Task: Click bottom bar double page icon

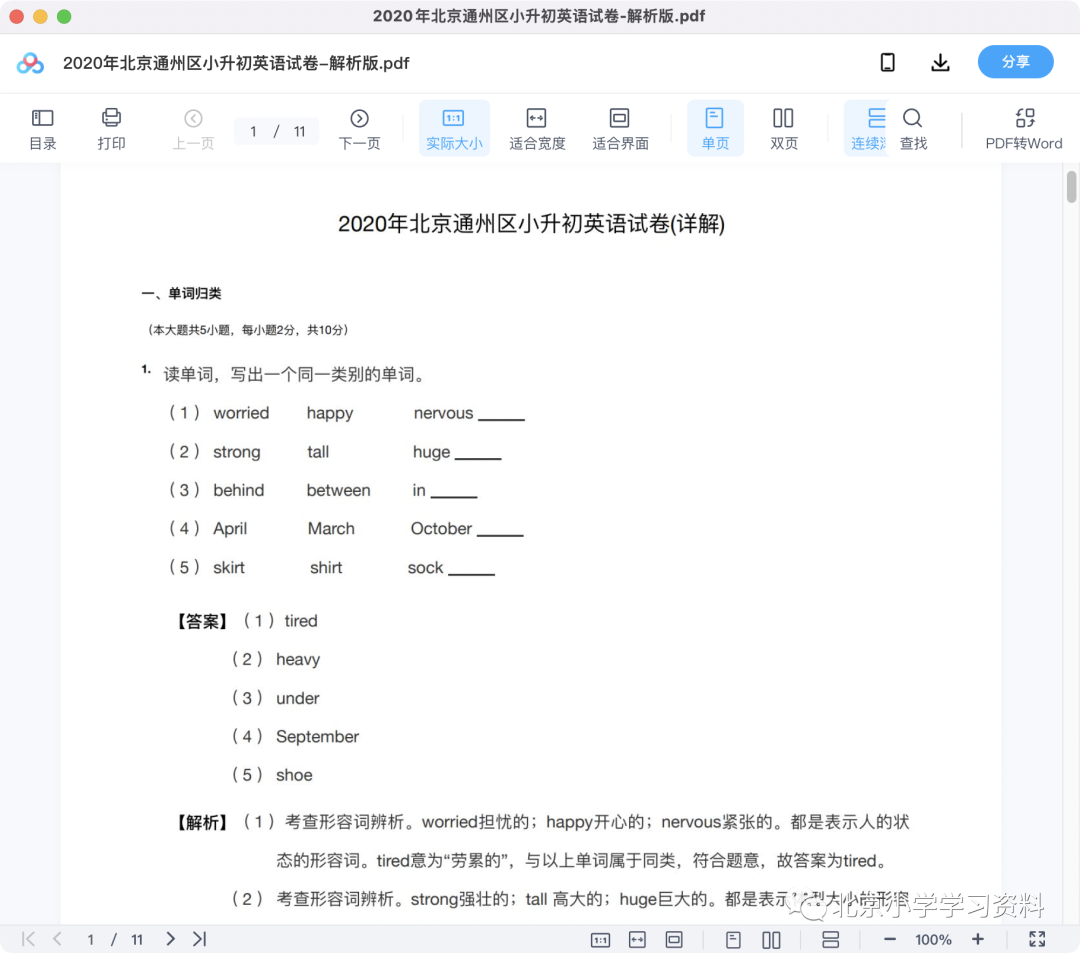Action: click(771, 939)
